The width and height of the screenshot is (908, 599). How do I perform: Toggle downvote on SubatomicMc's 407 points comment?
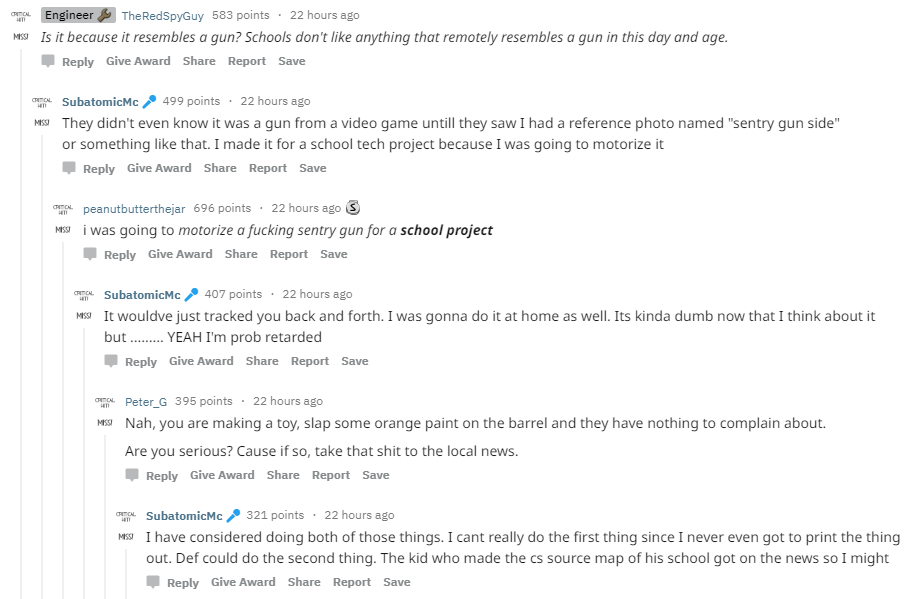[84, 316]
